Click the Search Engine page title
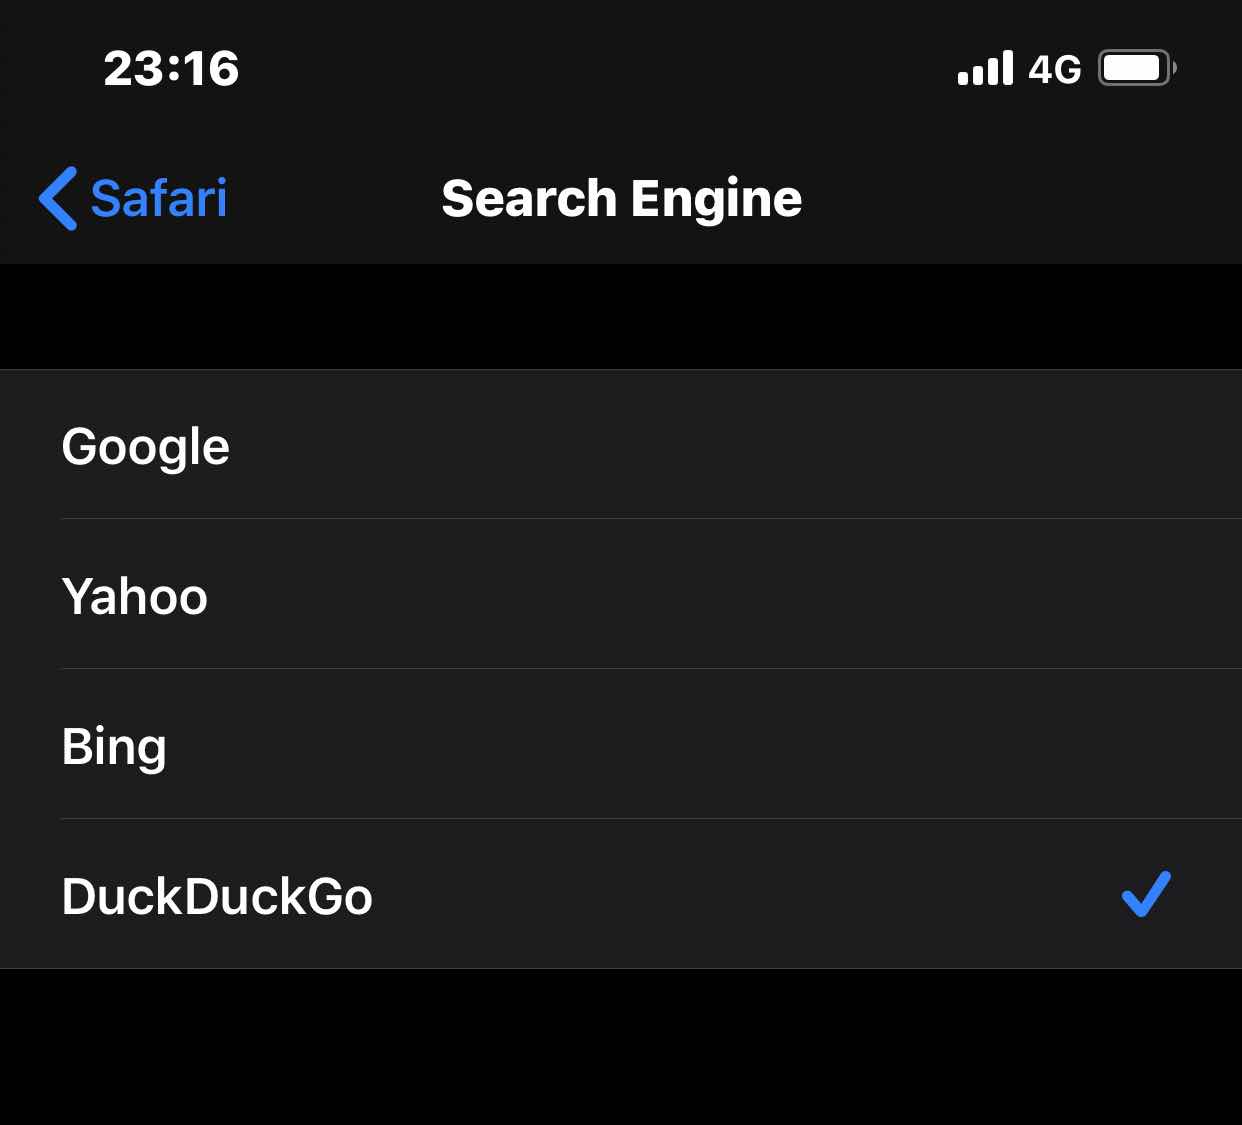This screenshot has width=1242, height=1125. tap(621, 198)
